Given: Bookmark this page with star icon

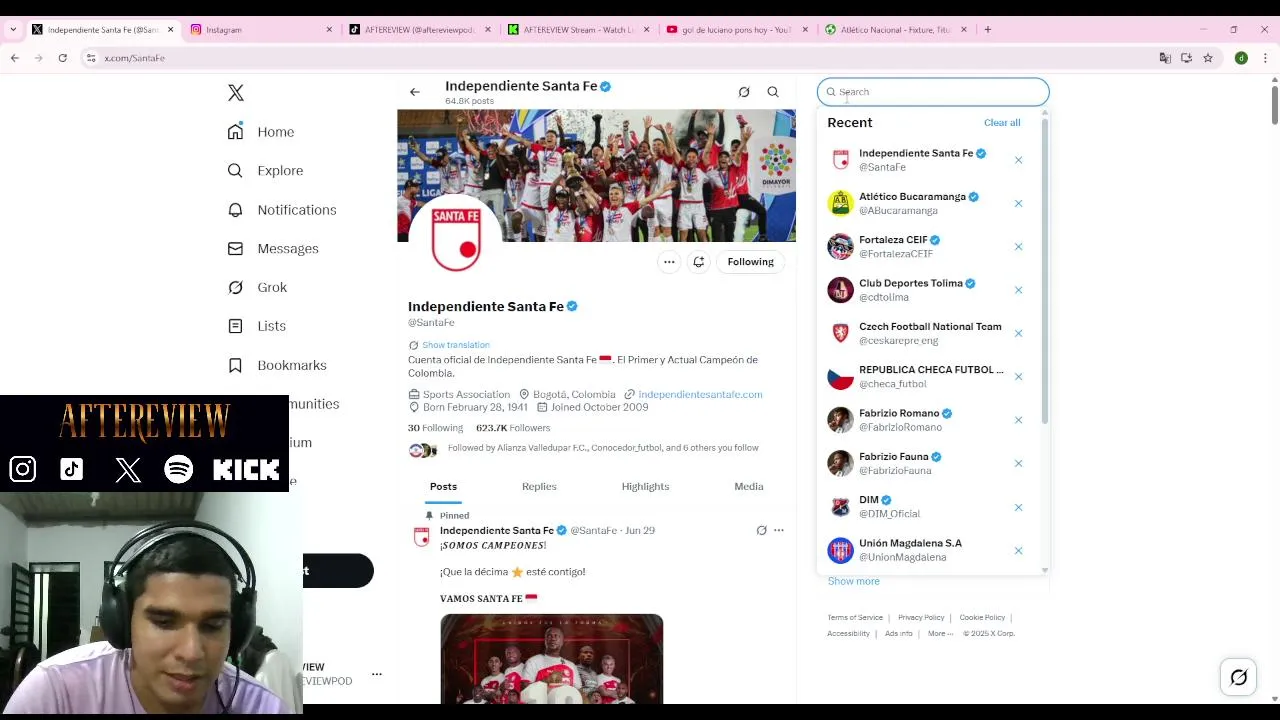Looking at the screenshot, I should click(1208, 58).
